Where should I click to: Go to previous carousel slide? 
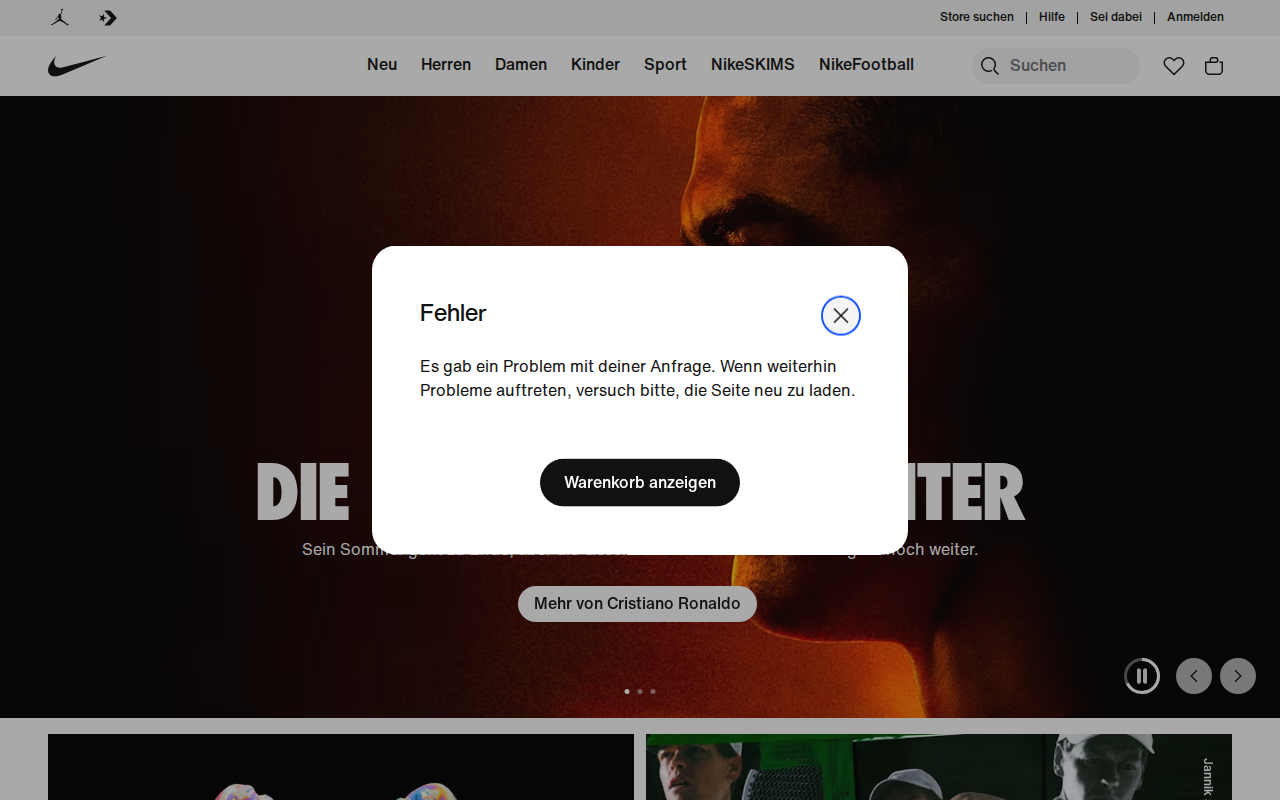(x=1194, y=676)
